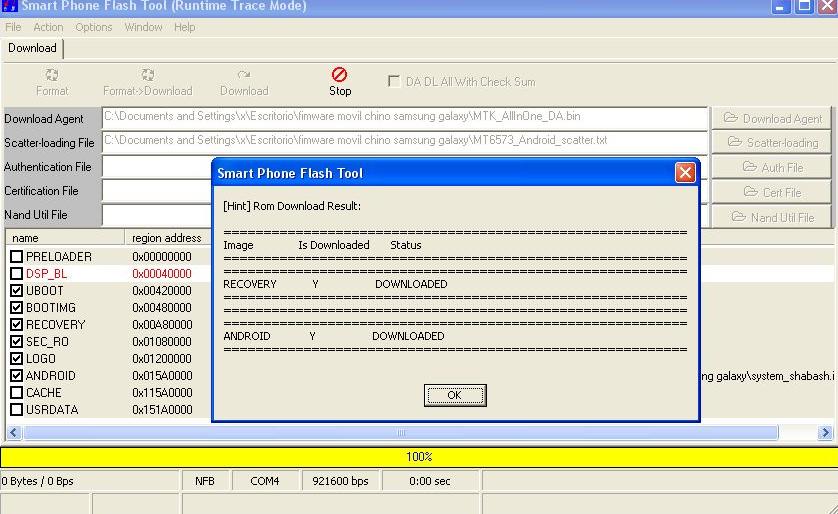Click the 'name' column header
838x514 pixels.
pos(65,238)
